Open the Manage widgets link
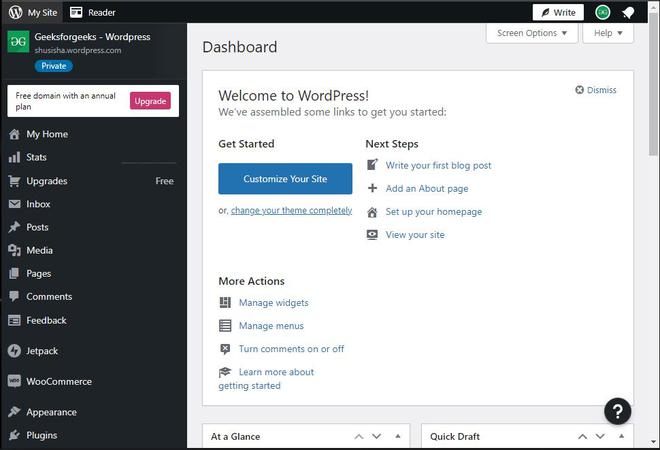This screenshot has height=450, width=660. [274, 303]
